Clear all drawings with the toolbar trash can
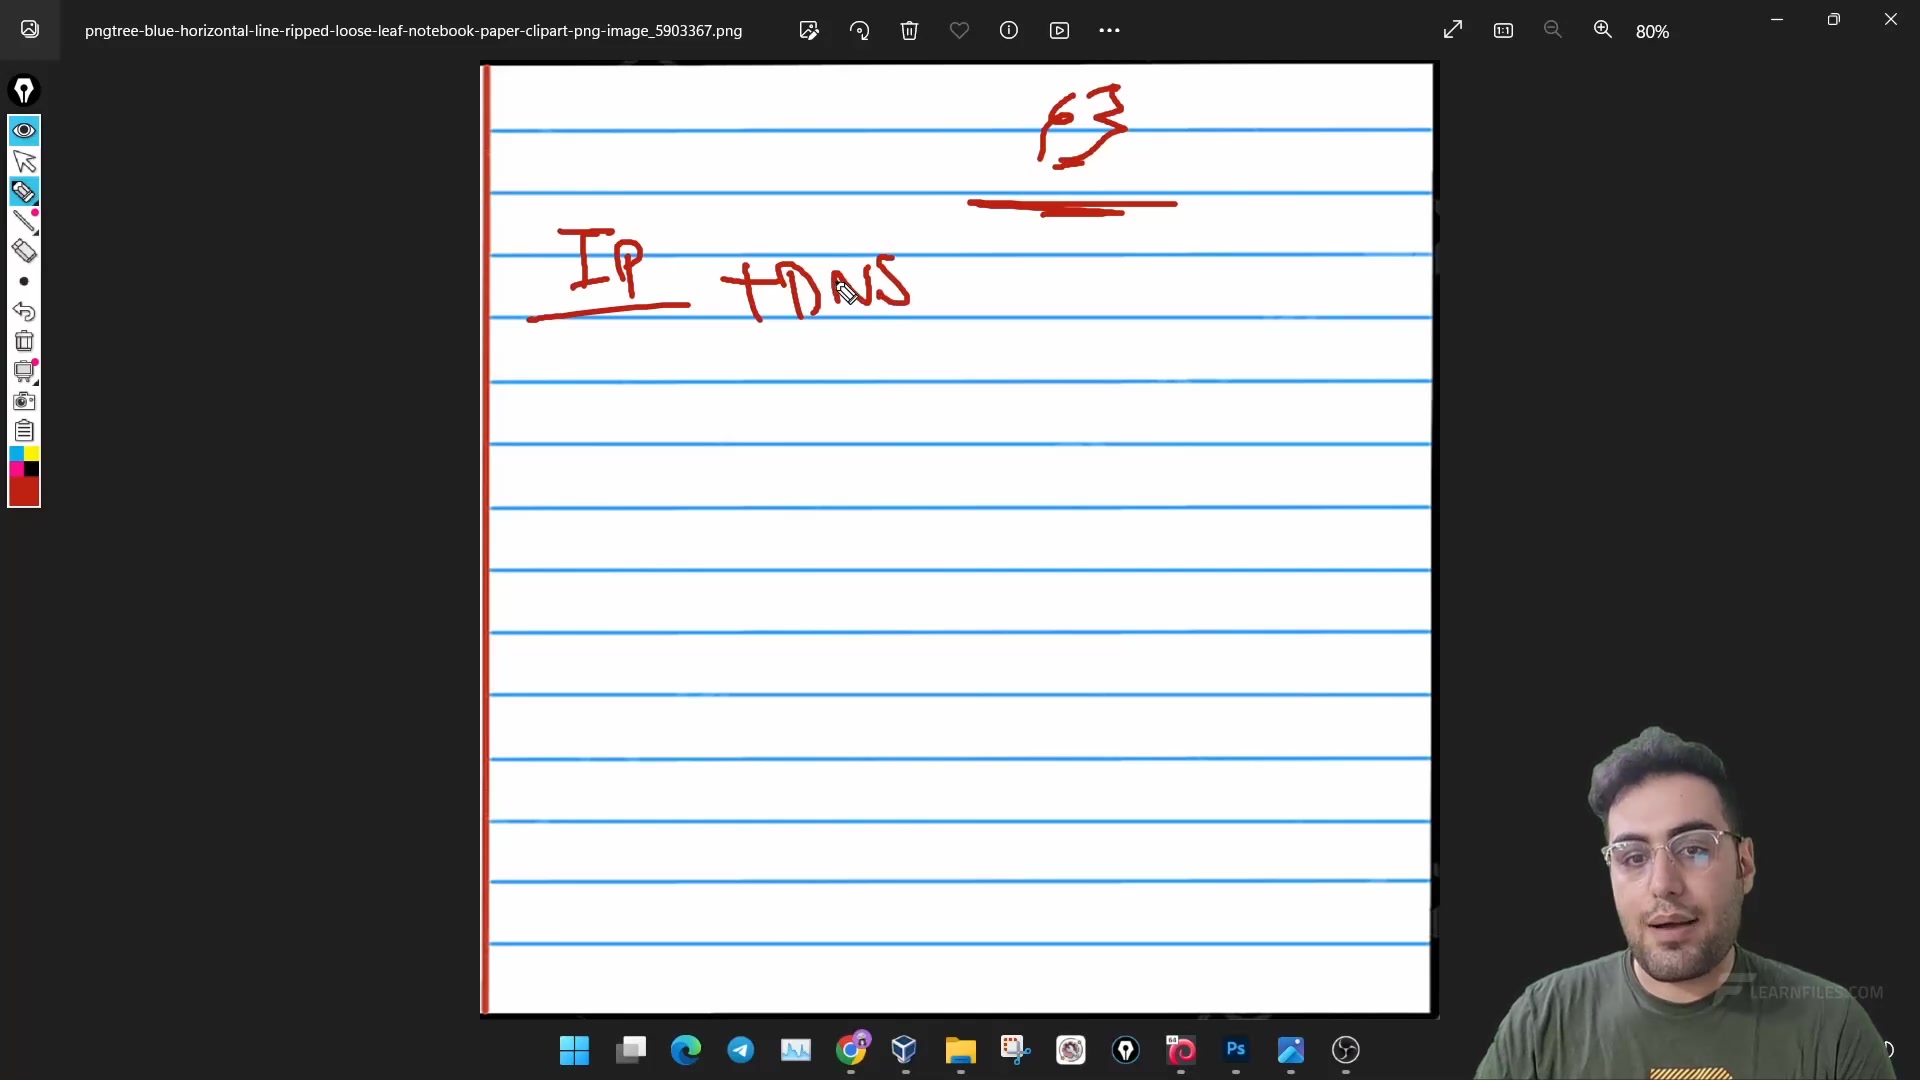Viewport: 1920px width, 1080px height. coord(24,341)
